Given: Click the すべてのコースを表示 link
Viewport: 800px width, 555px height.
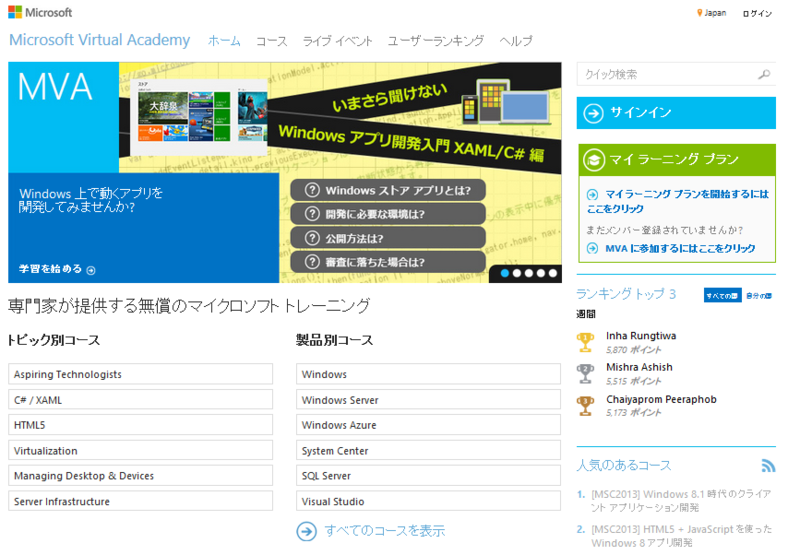Looking at the screenshot, I should coord(385,531).
